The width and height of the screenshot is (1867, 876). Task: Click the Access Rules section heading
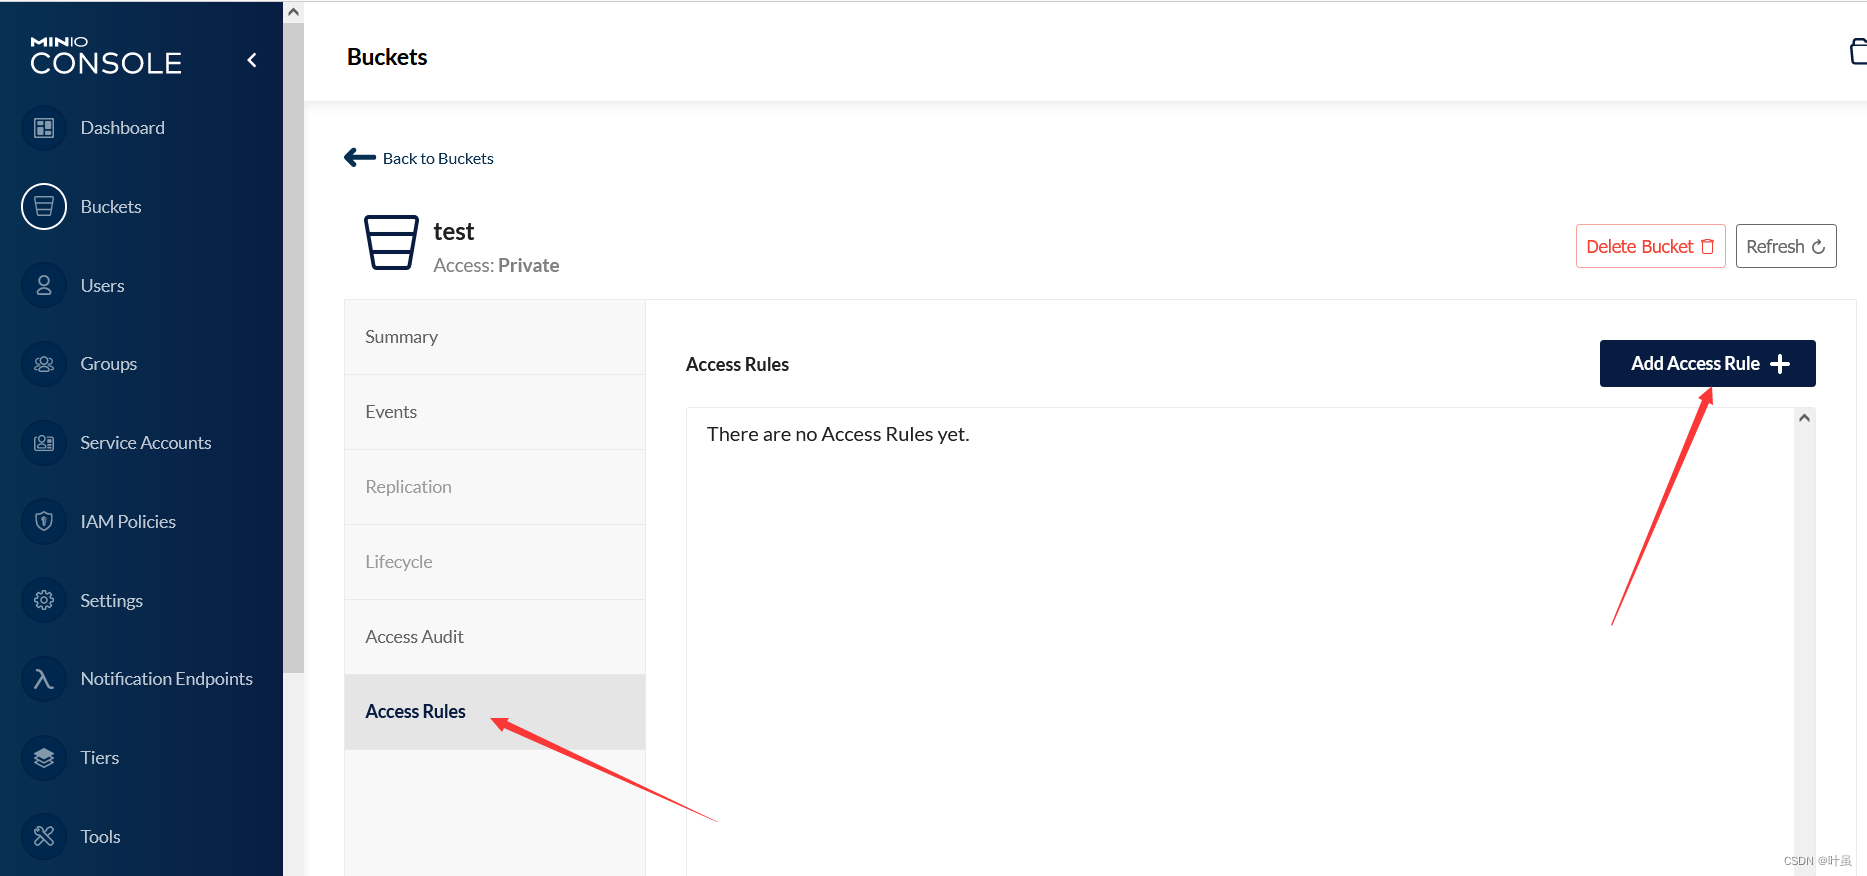[737, 364]
